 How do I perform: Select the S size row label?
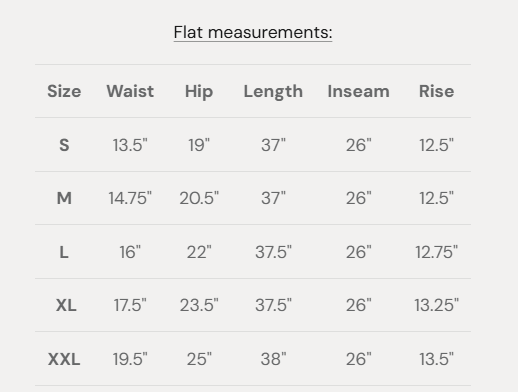pyautogui.click(x=64, y=145)
